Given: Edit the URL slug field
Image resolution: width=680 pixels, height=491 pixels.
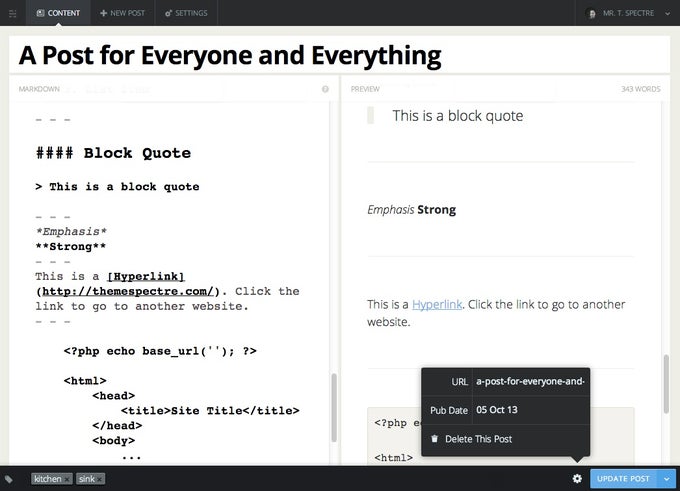Looking at the screenshot, I should tap(530, 381).
